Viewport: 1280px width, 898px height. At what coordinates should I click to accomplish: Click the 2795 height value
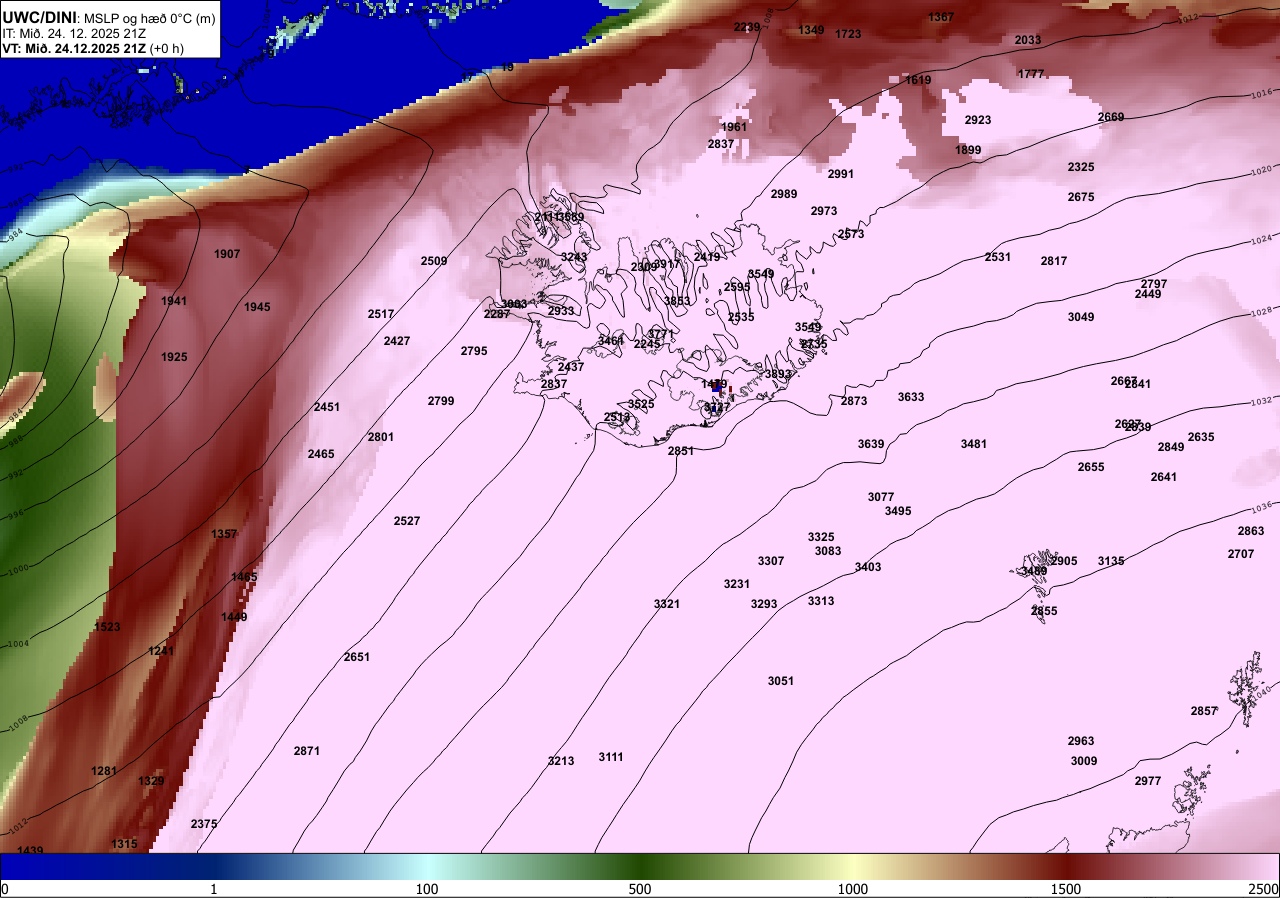(474, 351)
